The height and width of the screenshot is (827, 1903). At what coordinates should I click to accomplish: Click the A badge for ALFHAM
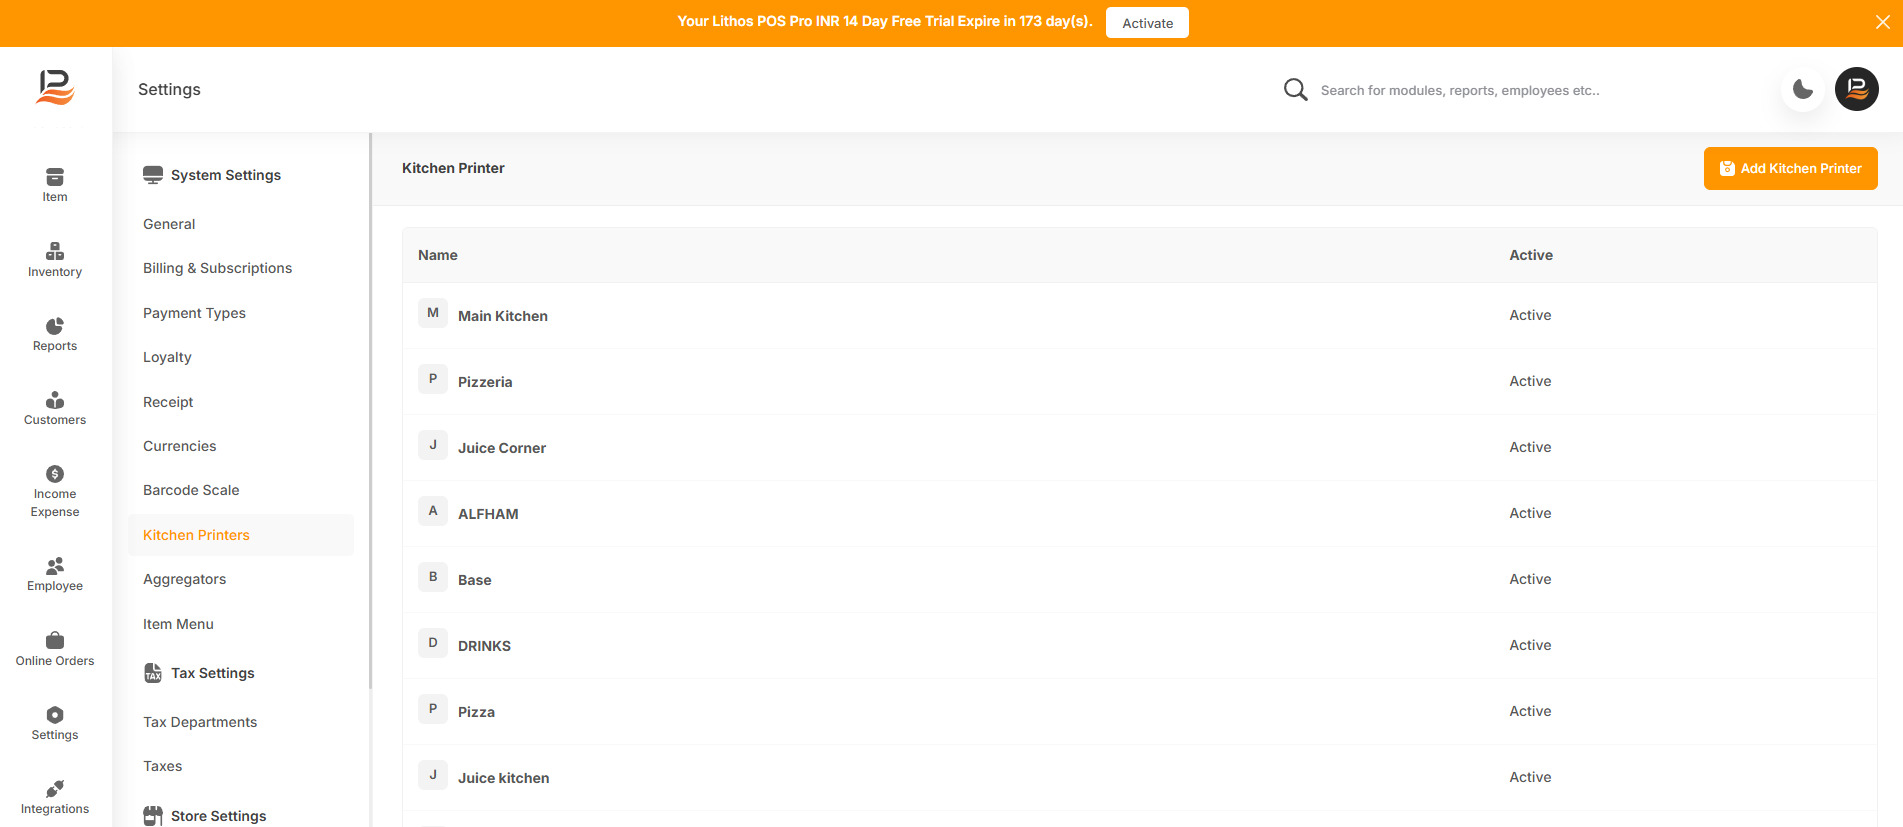click(433, 511)
